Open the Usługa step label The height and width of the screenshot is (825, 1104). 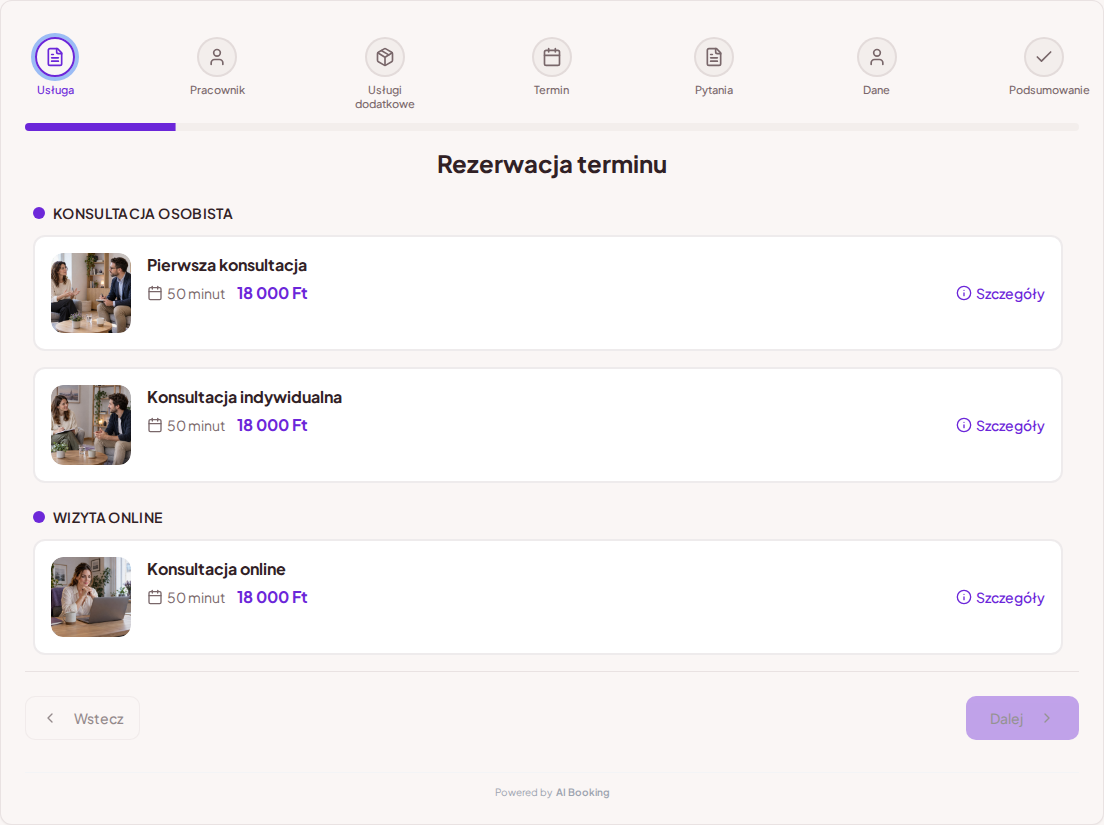(x=56, y=90)
